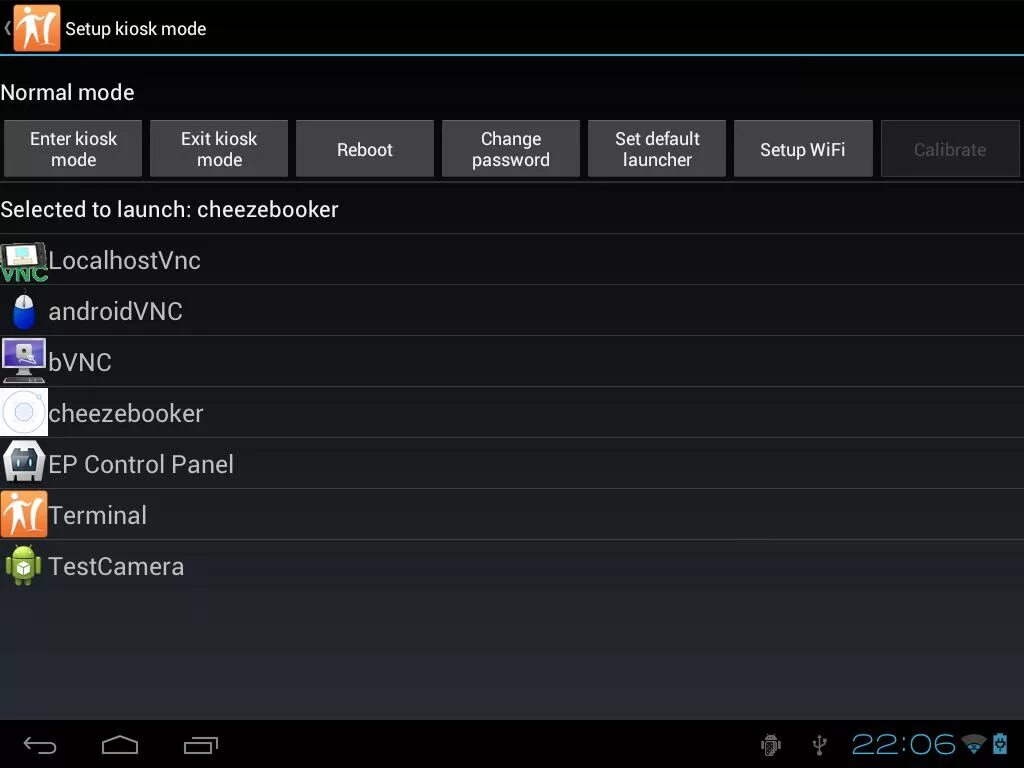Open the Change password button
This screenshot has width=1024, height=768.
(x=511, y=149)
